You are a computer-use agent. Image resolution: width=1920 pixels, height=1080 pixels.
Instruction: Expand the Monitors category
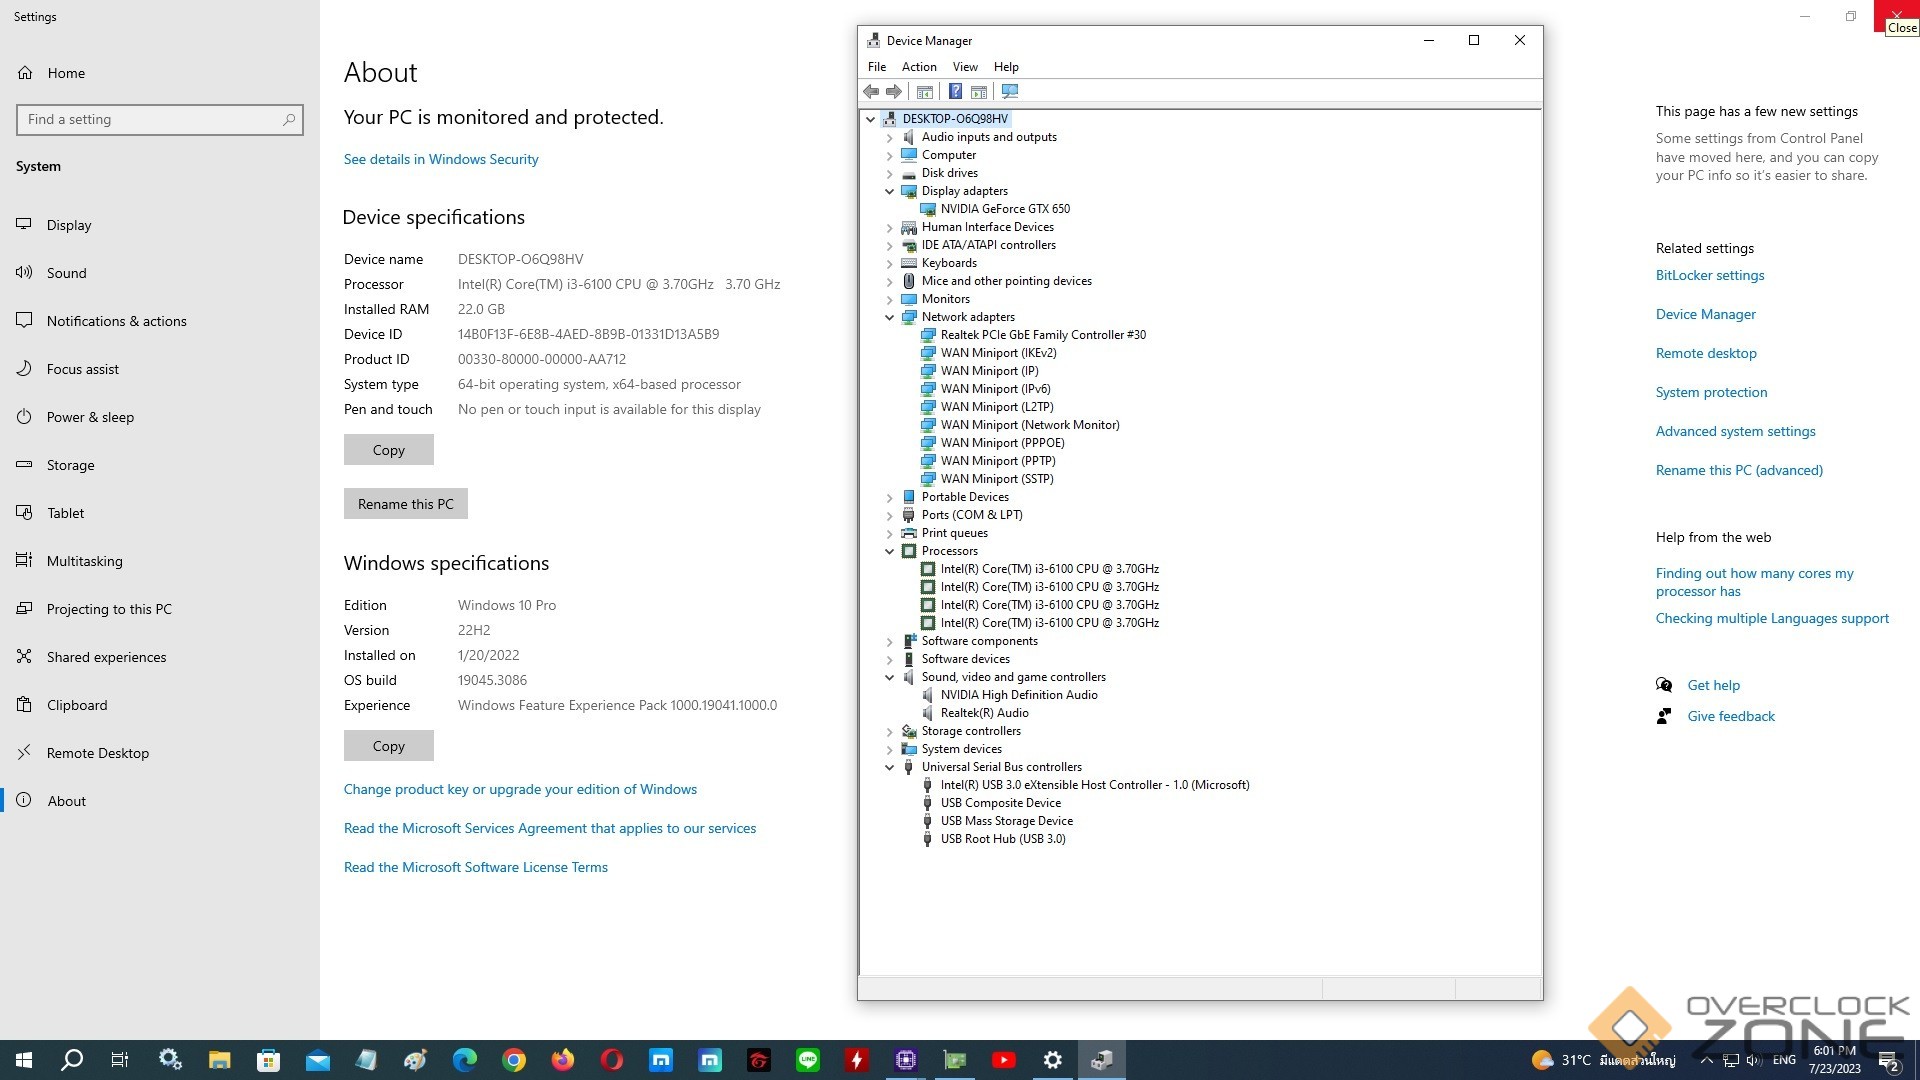889,300
